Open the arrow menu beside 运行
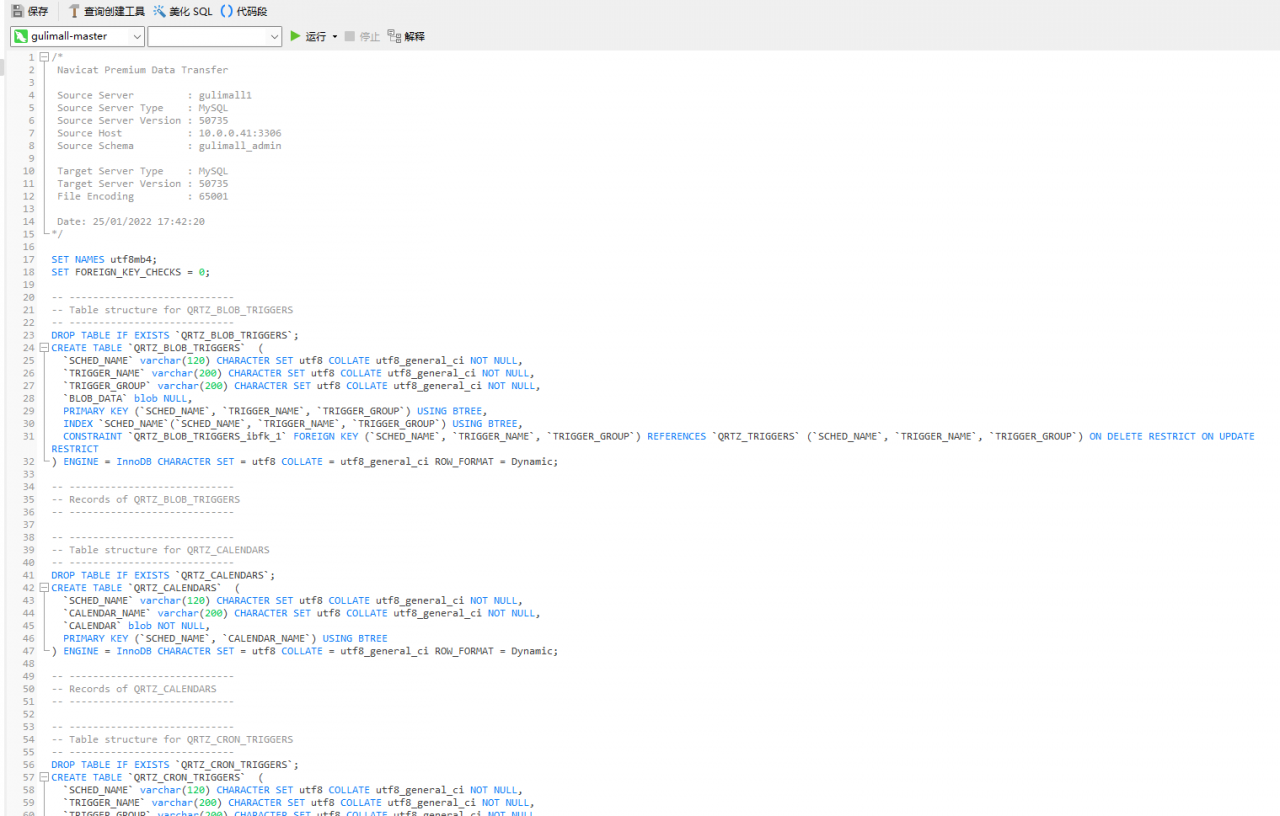 [x=335, y=36]
